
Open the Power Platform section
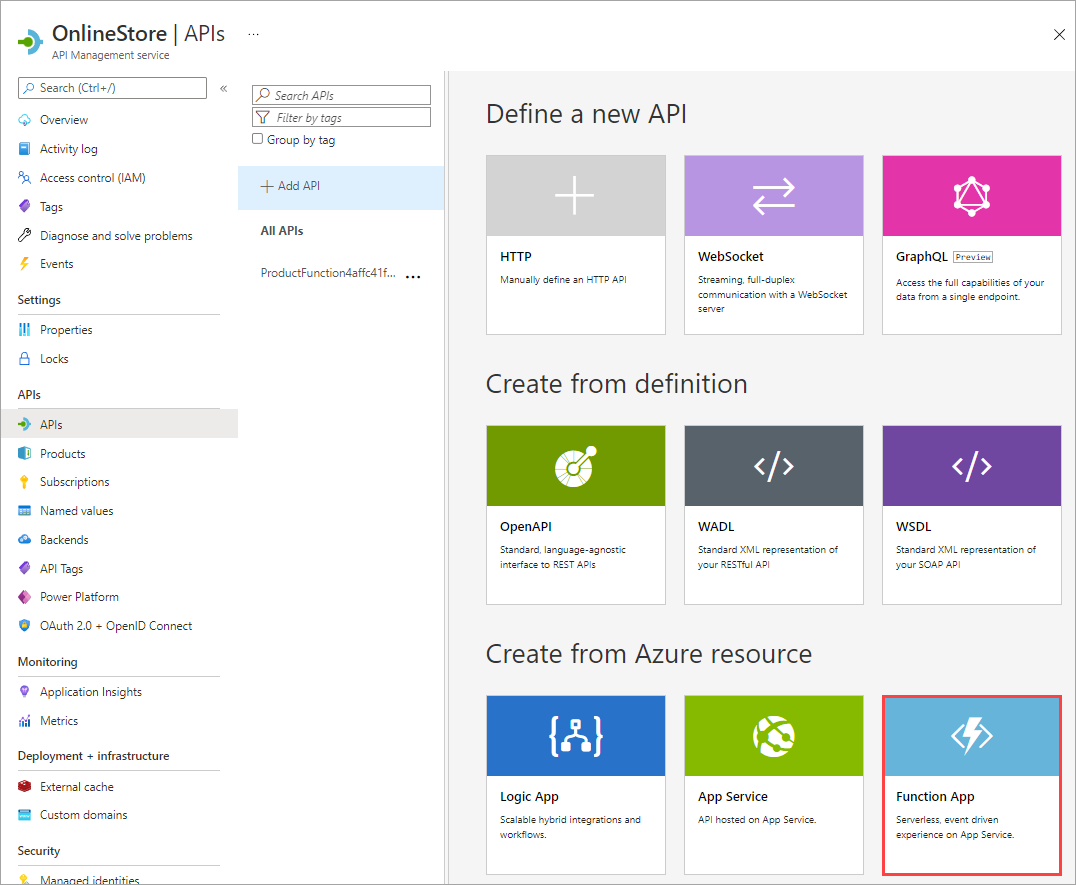pyautogui.click(x=79, y=596)
